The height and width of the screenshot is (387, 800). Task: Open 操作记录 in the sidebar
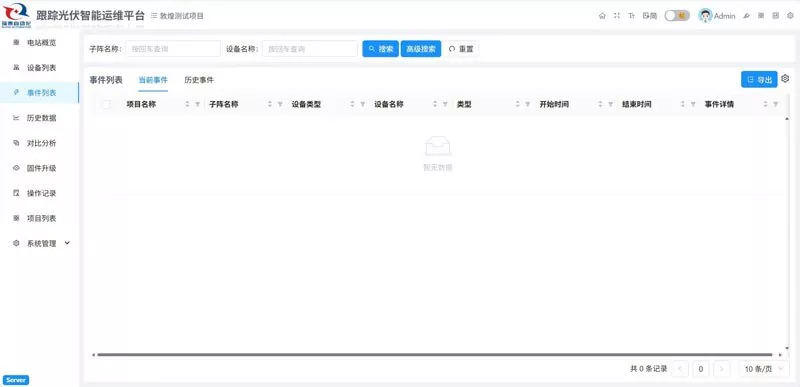point(39,193)
